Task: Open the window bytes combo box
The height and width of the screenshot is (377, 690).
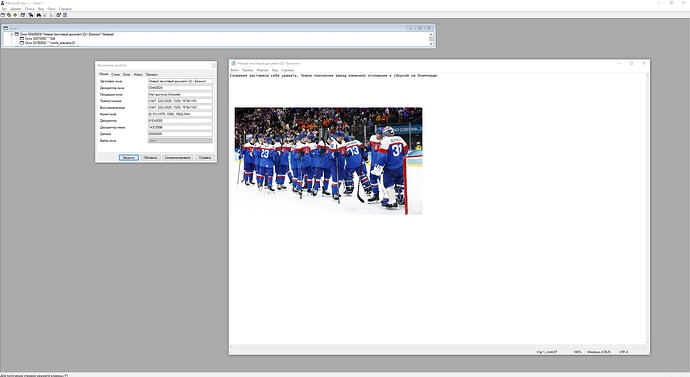Action: tap(180, 141)
